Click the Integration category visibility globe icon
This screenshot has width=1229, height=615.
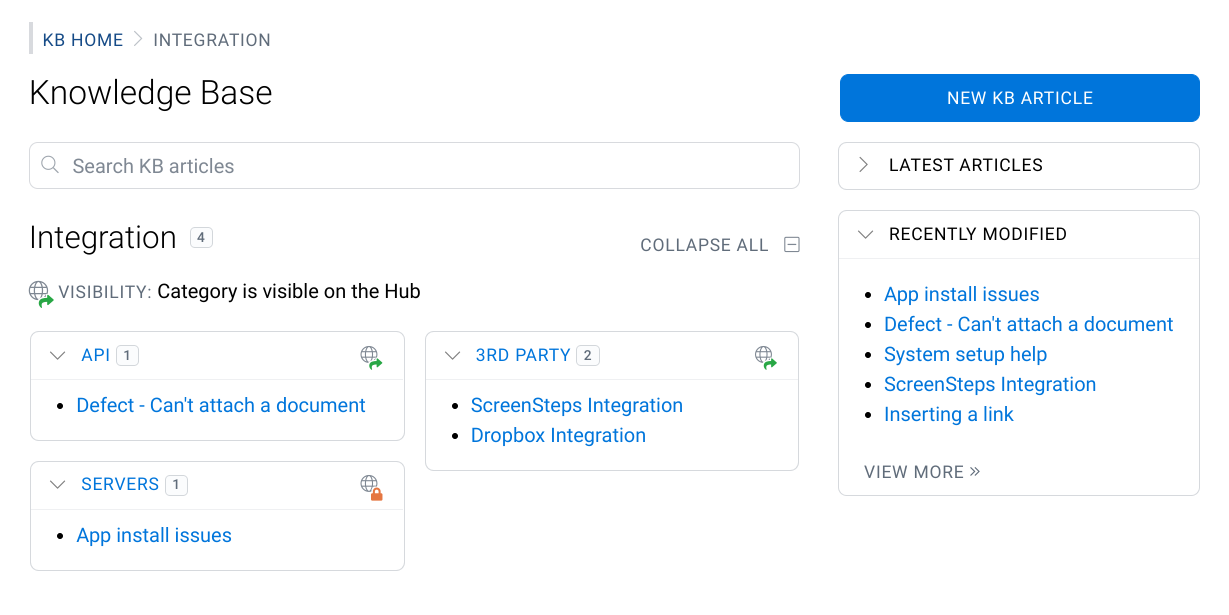pos(40,292)
